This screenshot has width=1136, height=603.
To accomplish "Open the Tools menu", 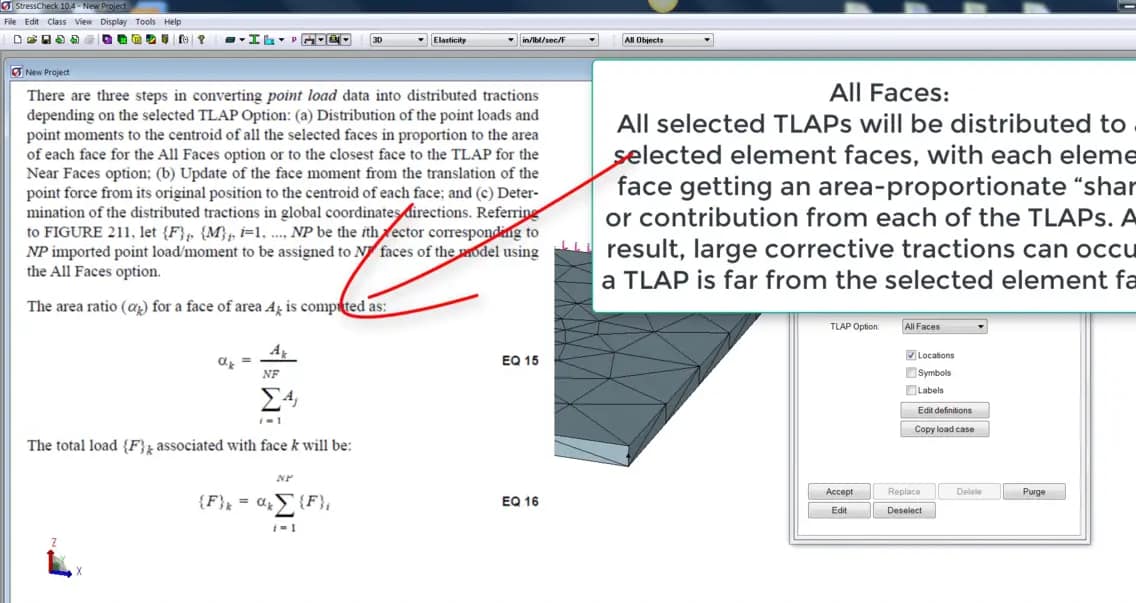I will pyautogui.click(x=145, y=21).
